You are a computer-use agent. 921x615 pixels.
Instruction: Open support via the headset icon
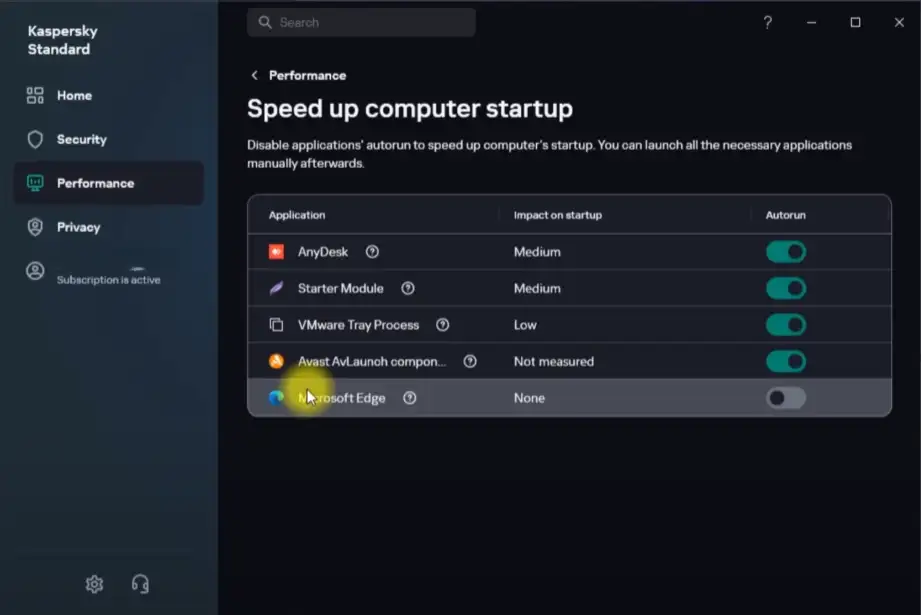pos(140,584)
